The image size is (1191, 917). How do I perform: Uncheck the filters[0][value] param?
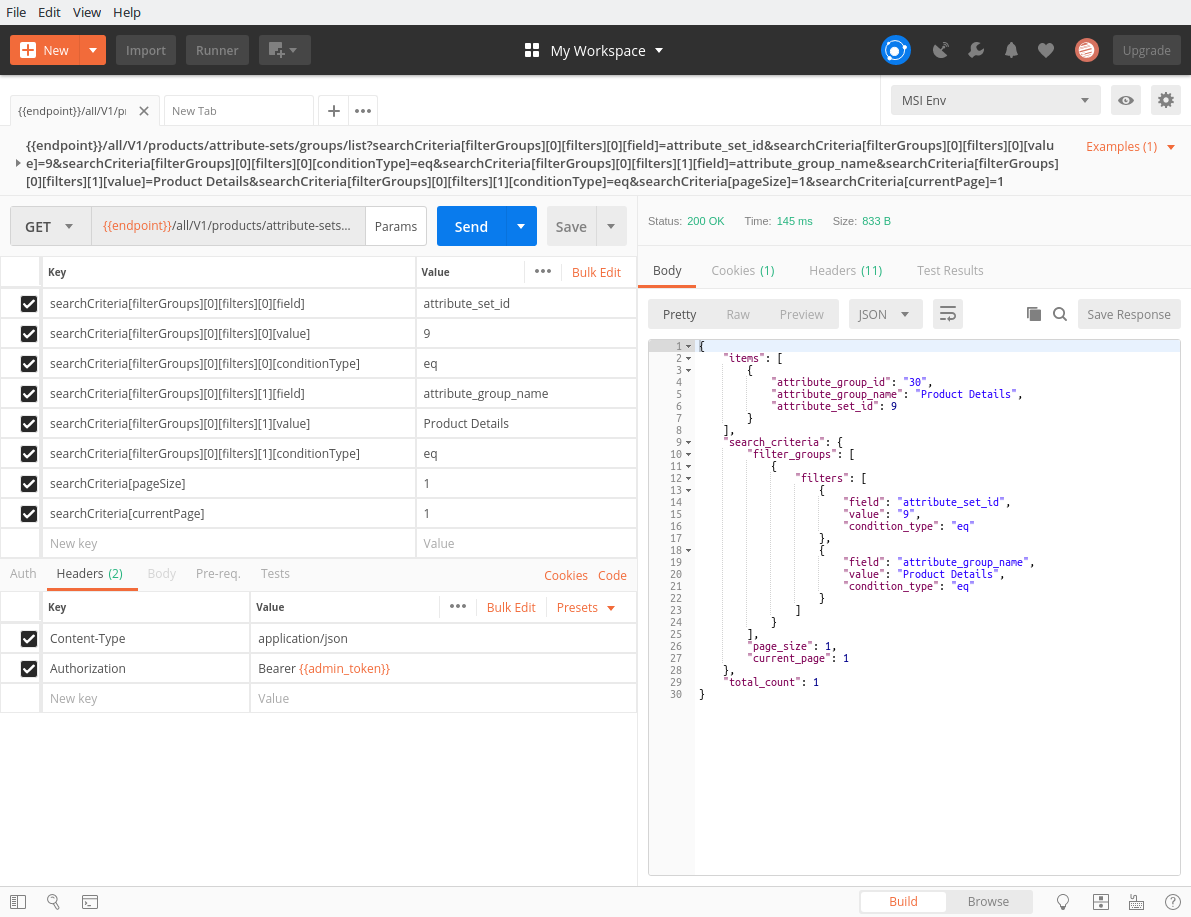[x=29, y=334]
